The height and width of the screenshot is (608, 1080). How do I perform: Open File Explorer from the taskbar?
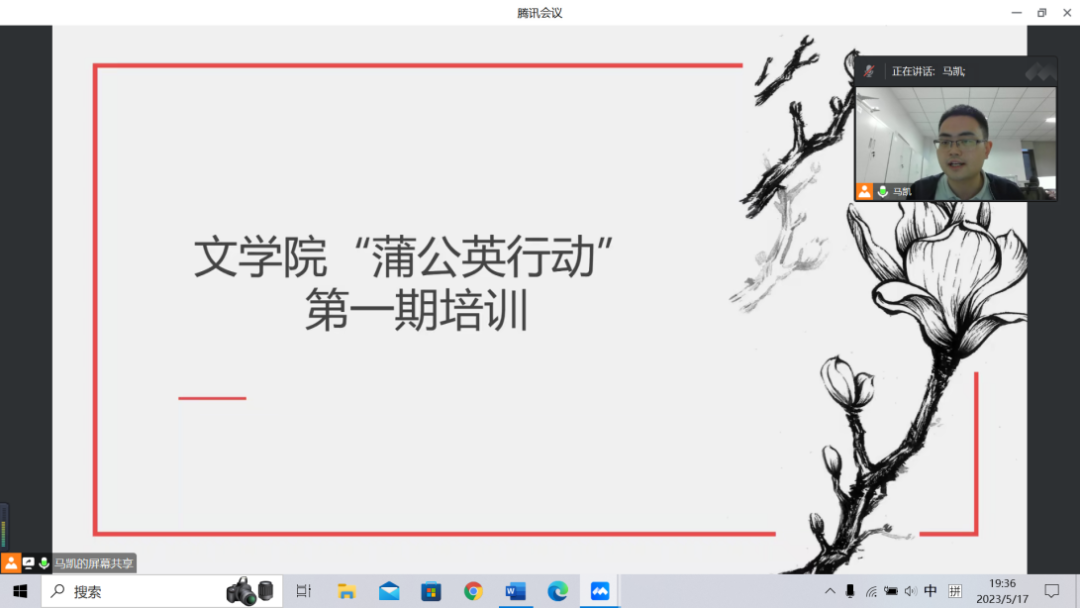pyautogui.click(x=347, y=591)
